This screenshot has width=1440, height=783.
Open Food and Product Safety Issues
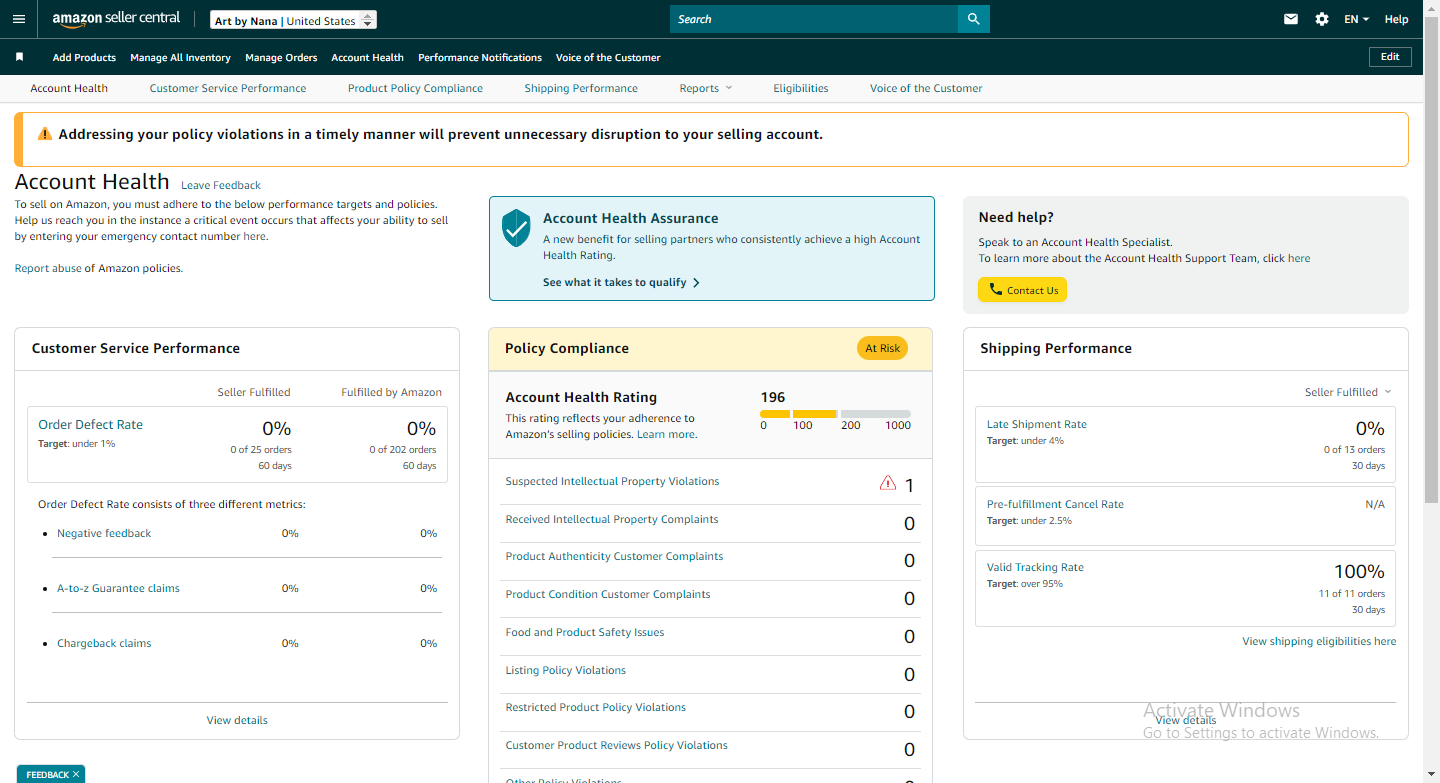[585, 632]
